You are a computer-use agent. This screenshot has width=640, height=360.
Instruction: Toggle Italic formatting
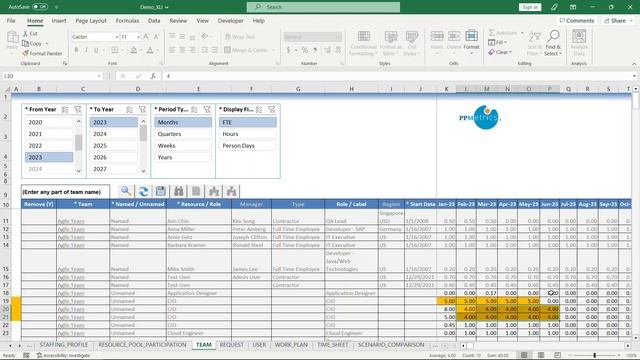click(86, 50)
